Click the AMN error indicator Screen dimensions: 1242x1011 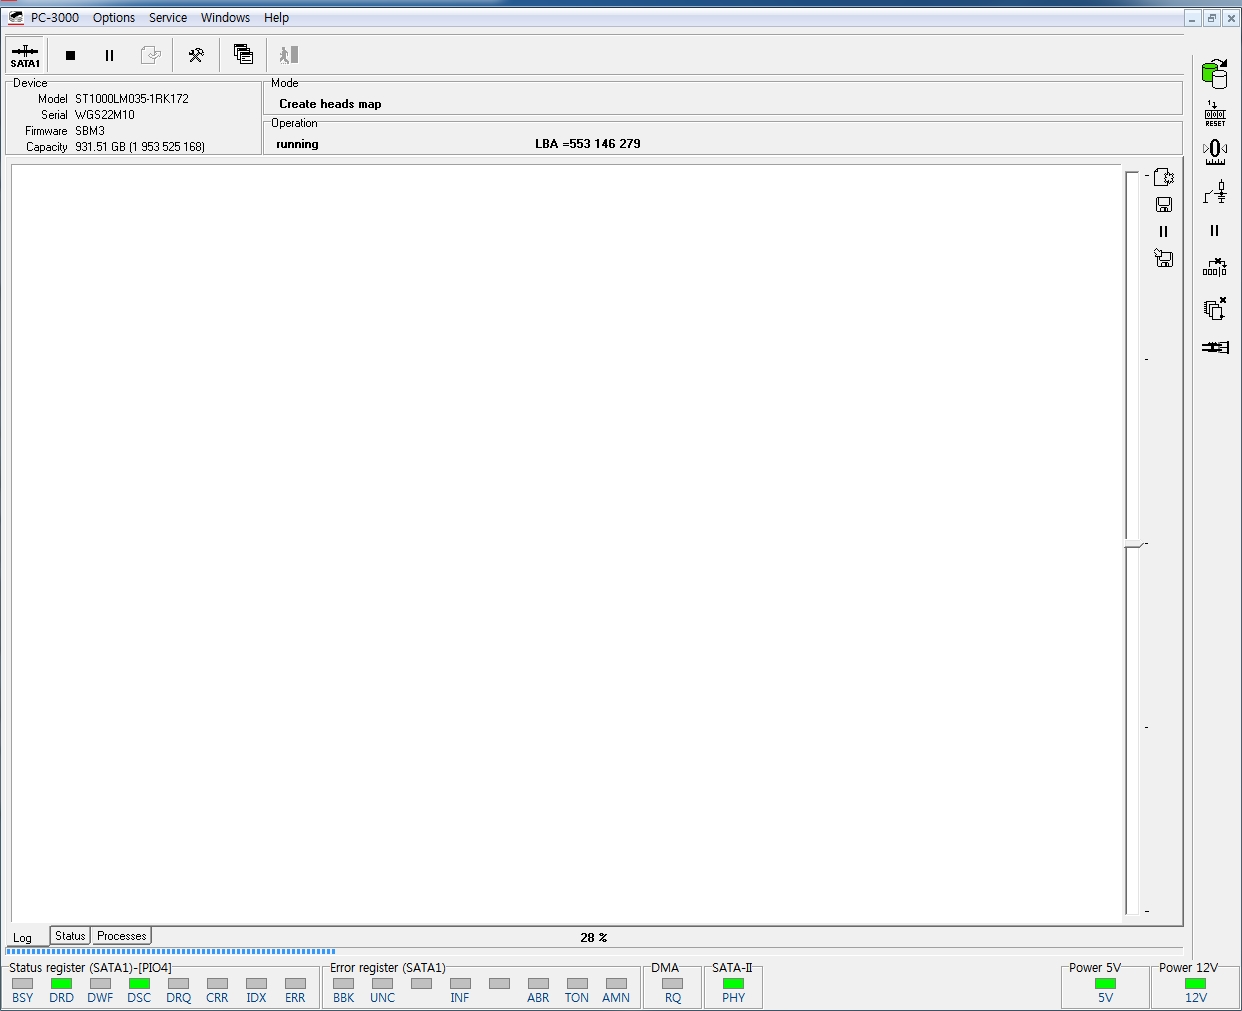(x=616, y=984)
